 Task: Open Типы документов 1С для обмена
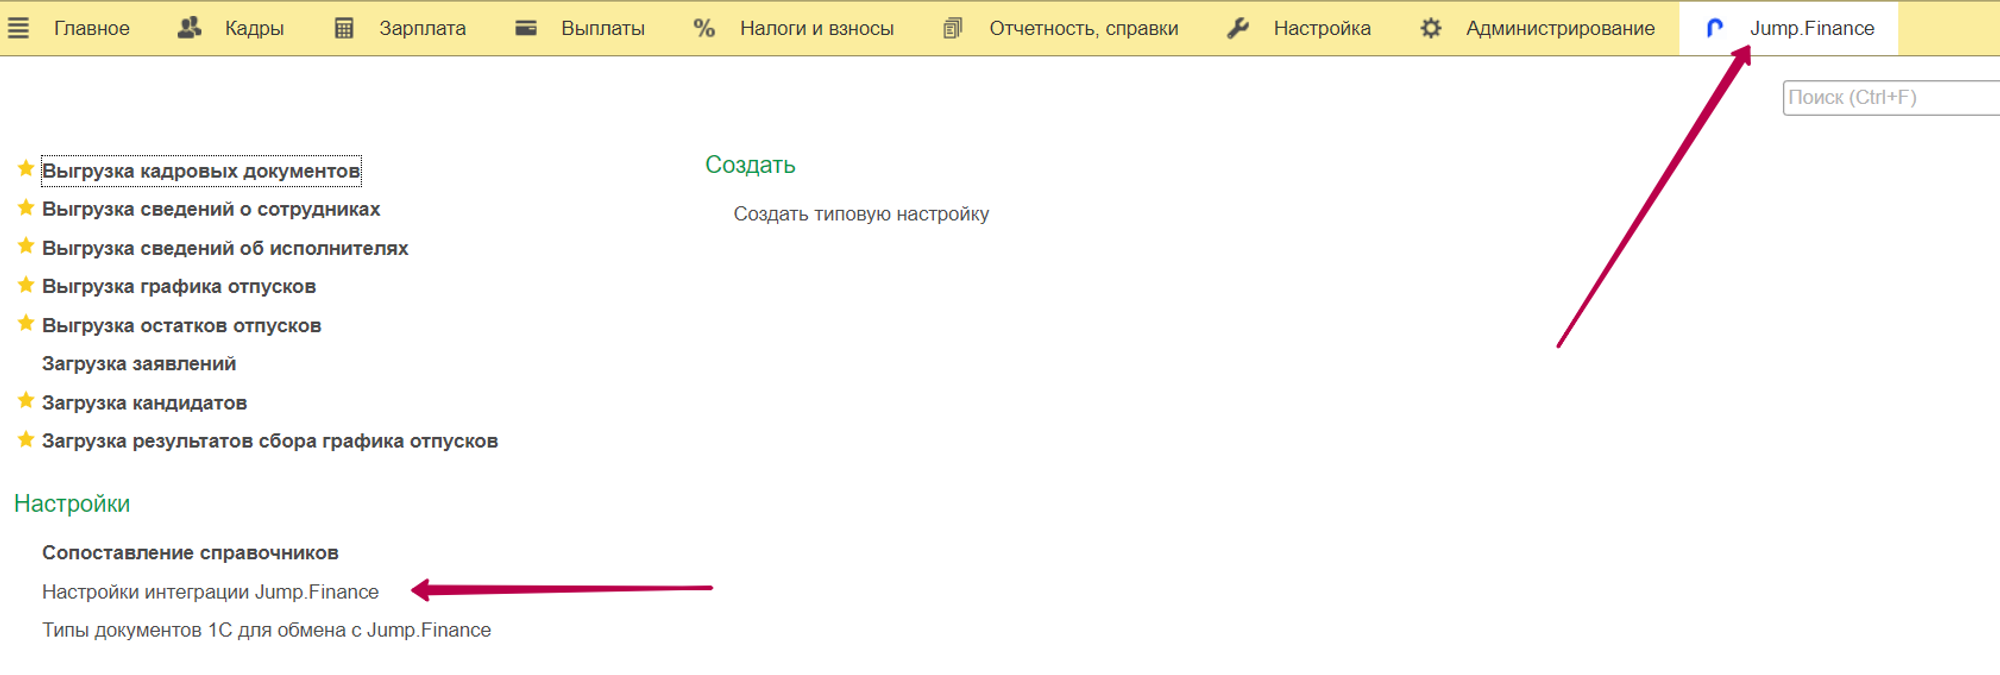coord(266,630)
